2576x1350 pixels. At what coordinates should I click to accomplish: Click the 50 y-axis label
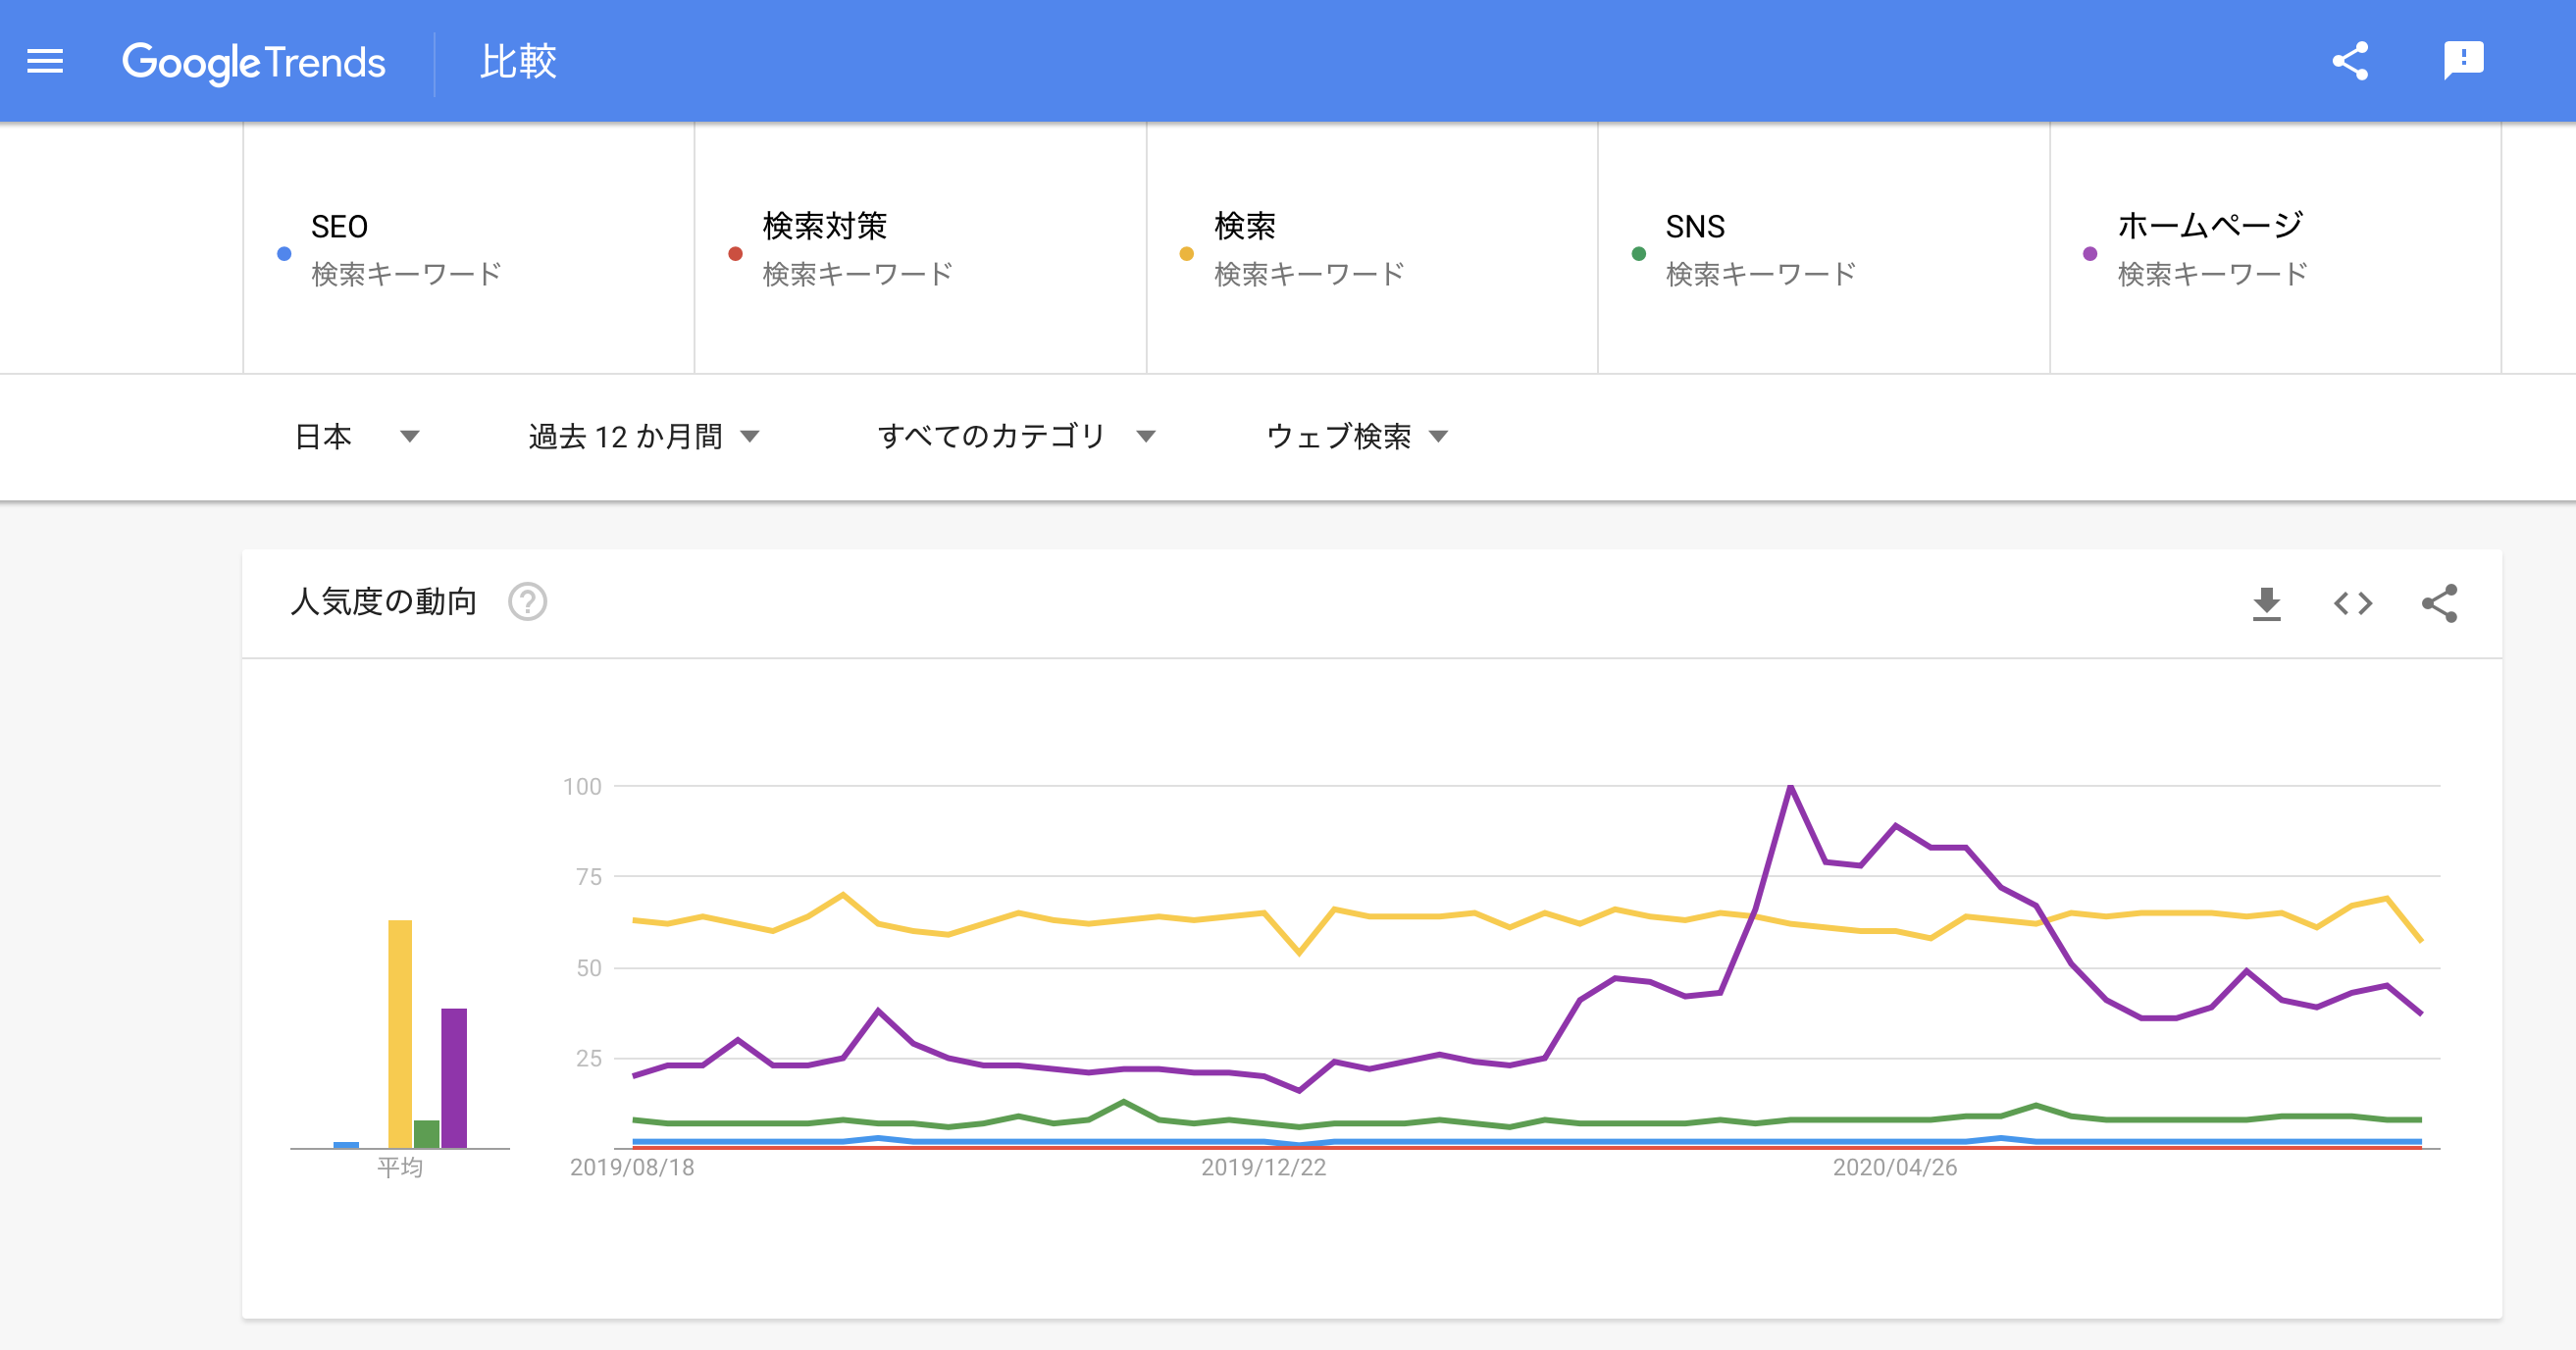point(589,968)
